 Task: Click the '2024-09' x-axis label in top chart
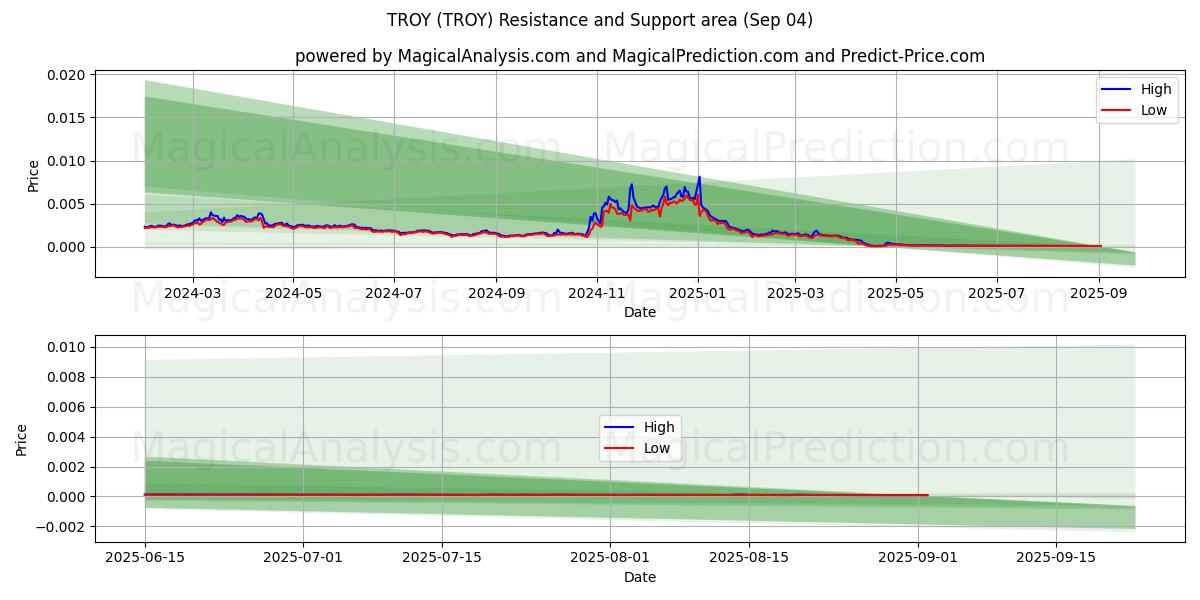coord(496,294)
